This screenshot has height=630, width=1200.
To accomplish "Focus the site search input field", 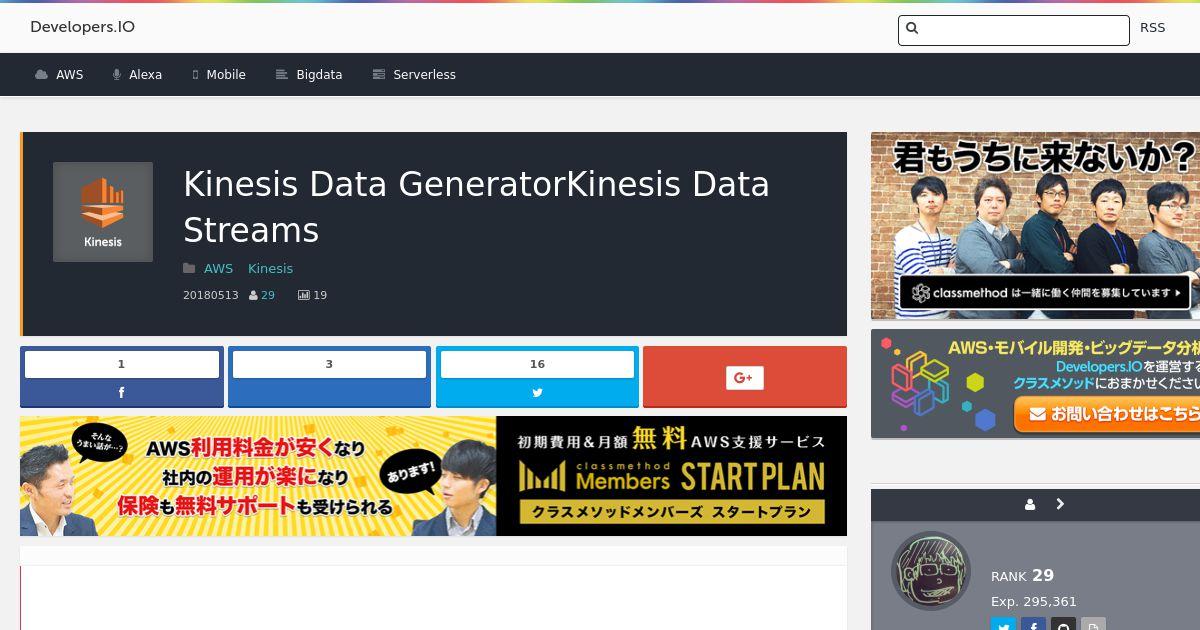I will (x=1014, y=30).
